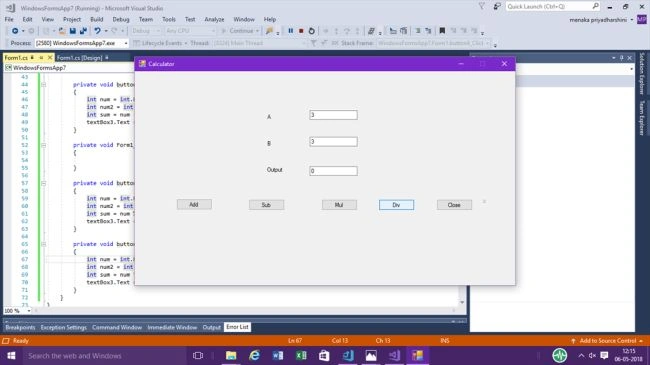Click the Div button in Calculator
Viewport: 650px width, 365px height.
[396, 205]
